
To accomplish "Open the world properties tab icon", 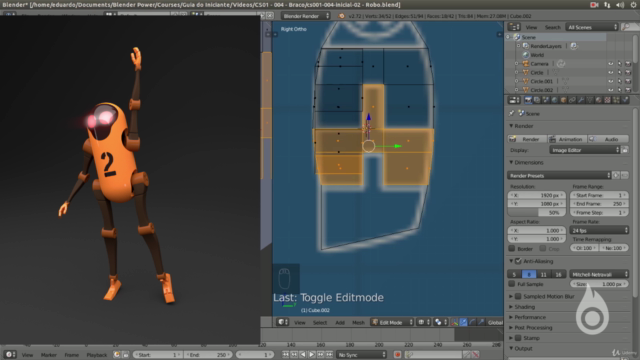I will 554,100.
